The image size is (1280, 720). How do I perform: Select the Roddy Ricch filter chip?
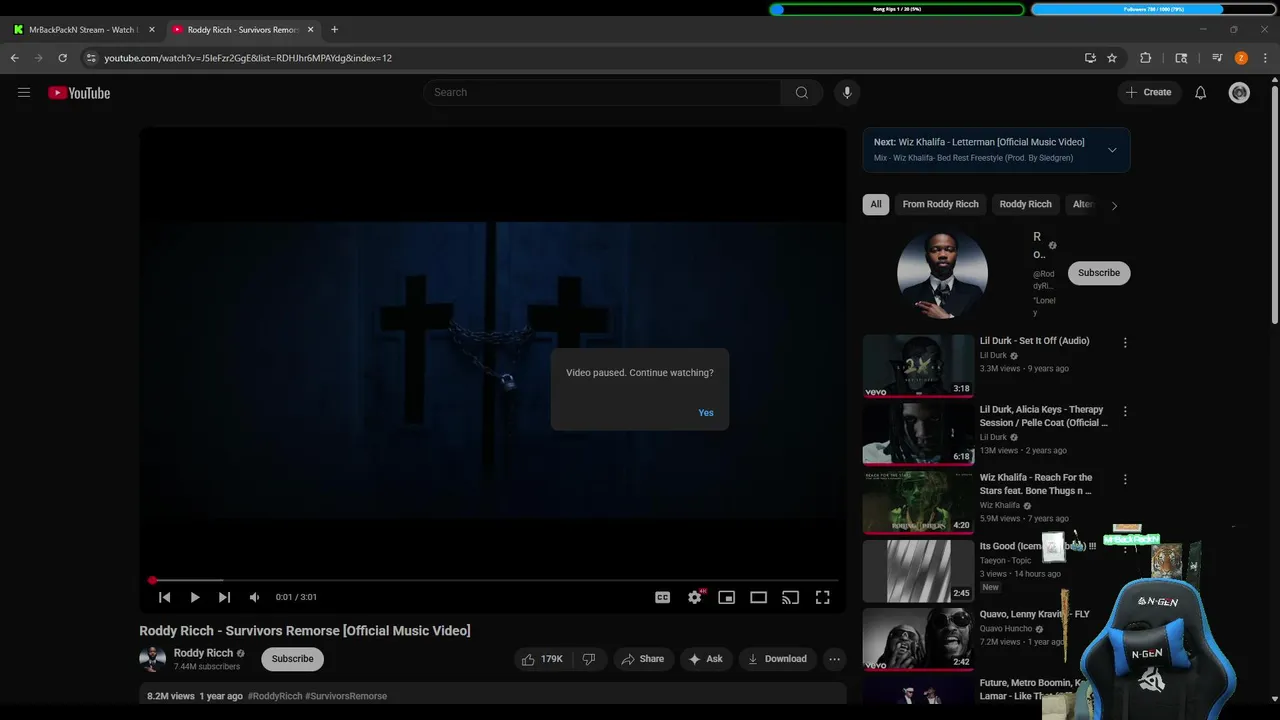1026,204
